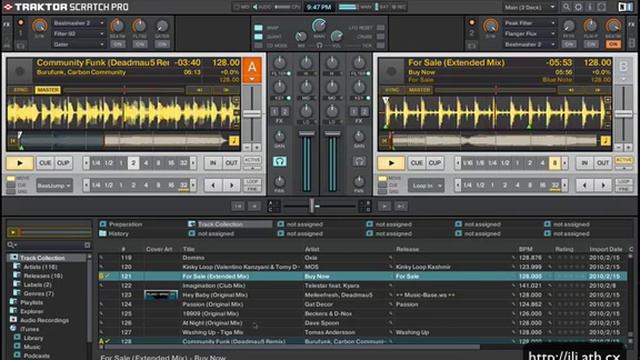
Task: Click Deck A CUE button
Action: point(45,163)
